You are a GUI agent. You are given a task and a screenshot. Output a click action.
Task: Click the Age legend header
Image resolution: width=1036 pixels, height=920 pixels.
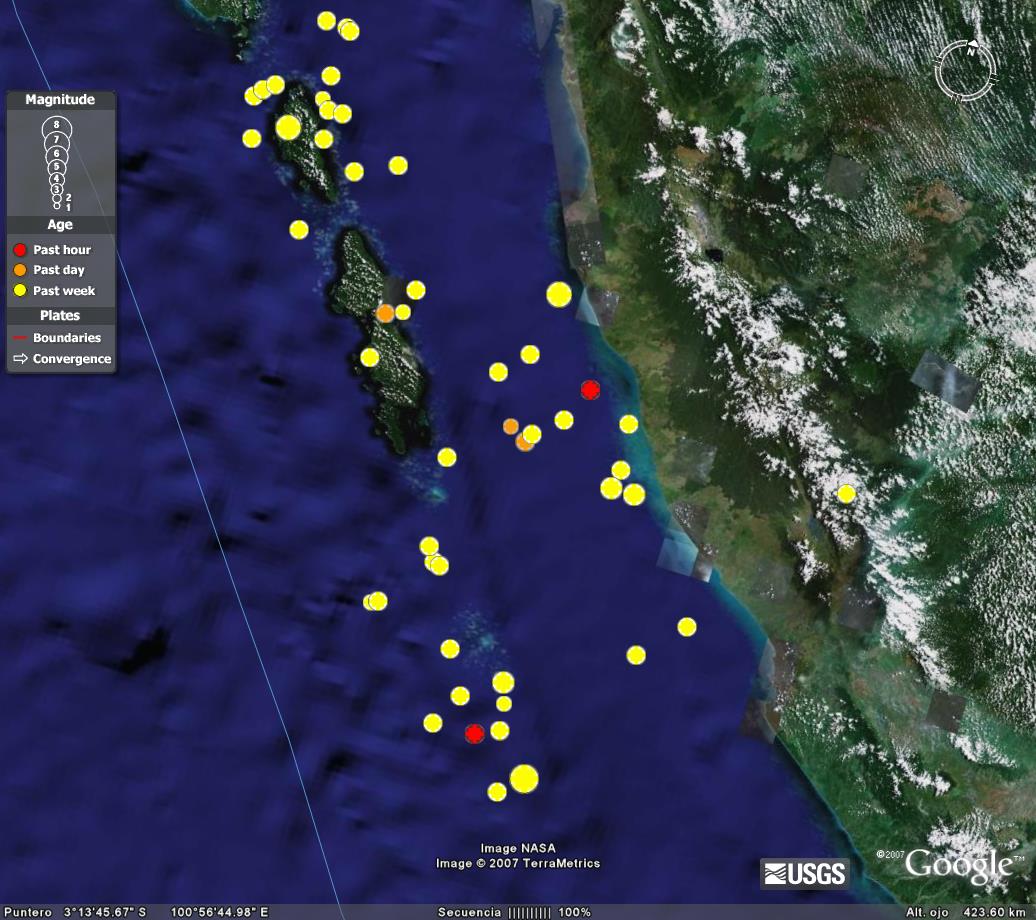point(60,225)
